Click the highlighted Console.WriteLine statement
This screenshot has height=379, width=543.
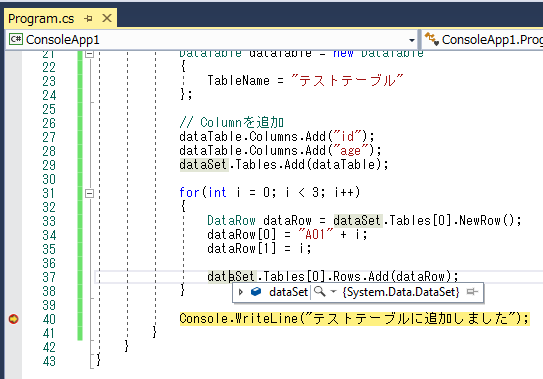[354, 319]
